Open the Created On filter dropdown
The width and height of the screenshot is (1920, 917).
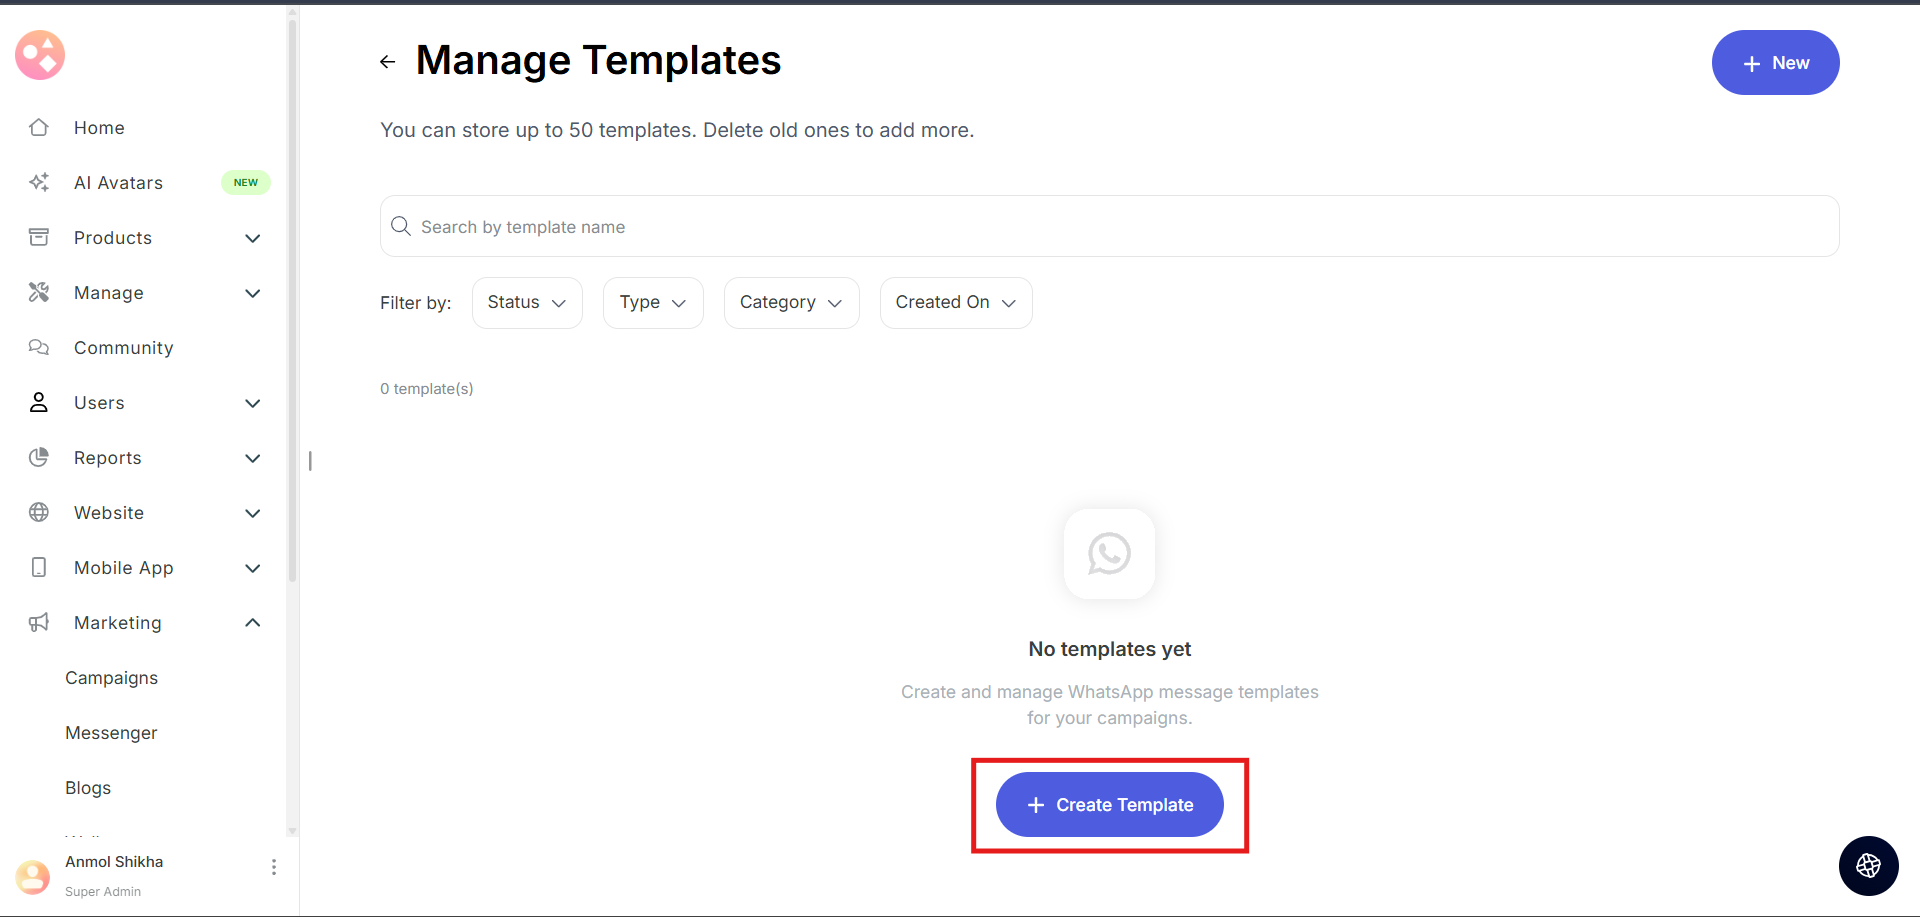pos(955,303)
